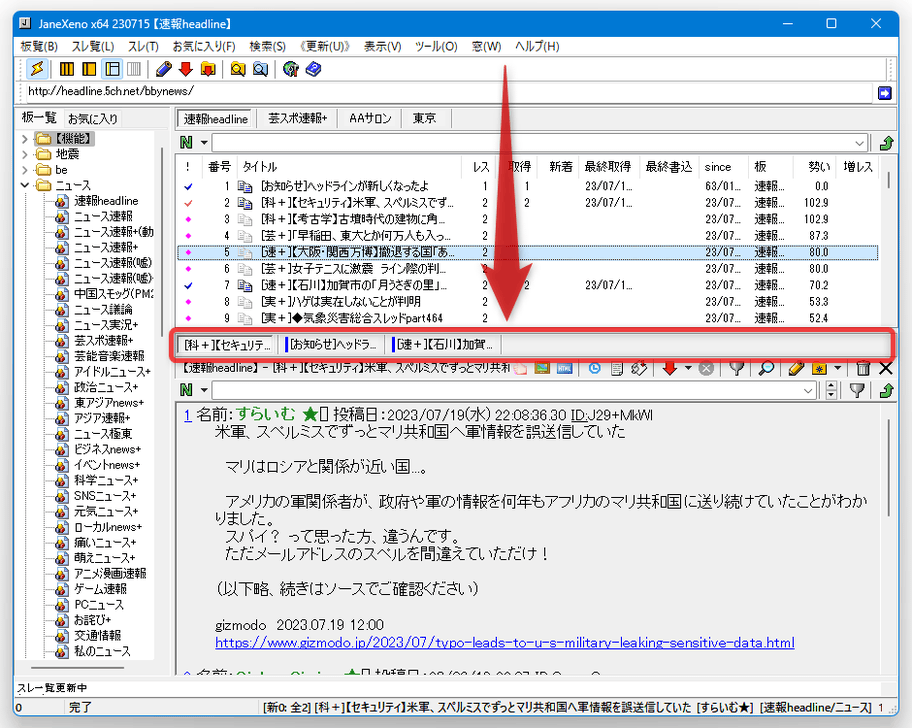Select ニュース速報+ board in the tree

tap(105, 248)
